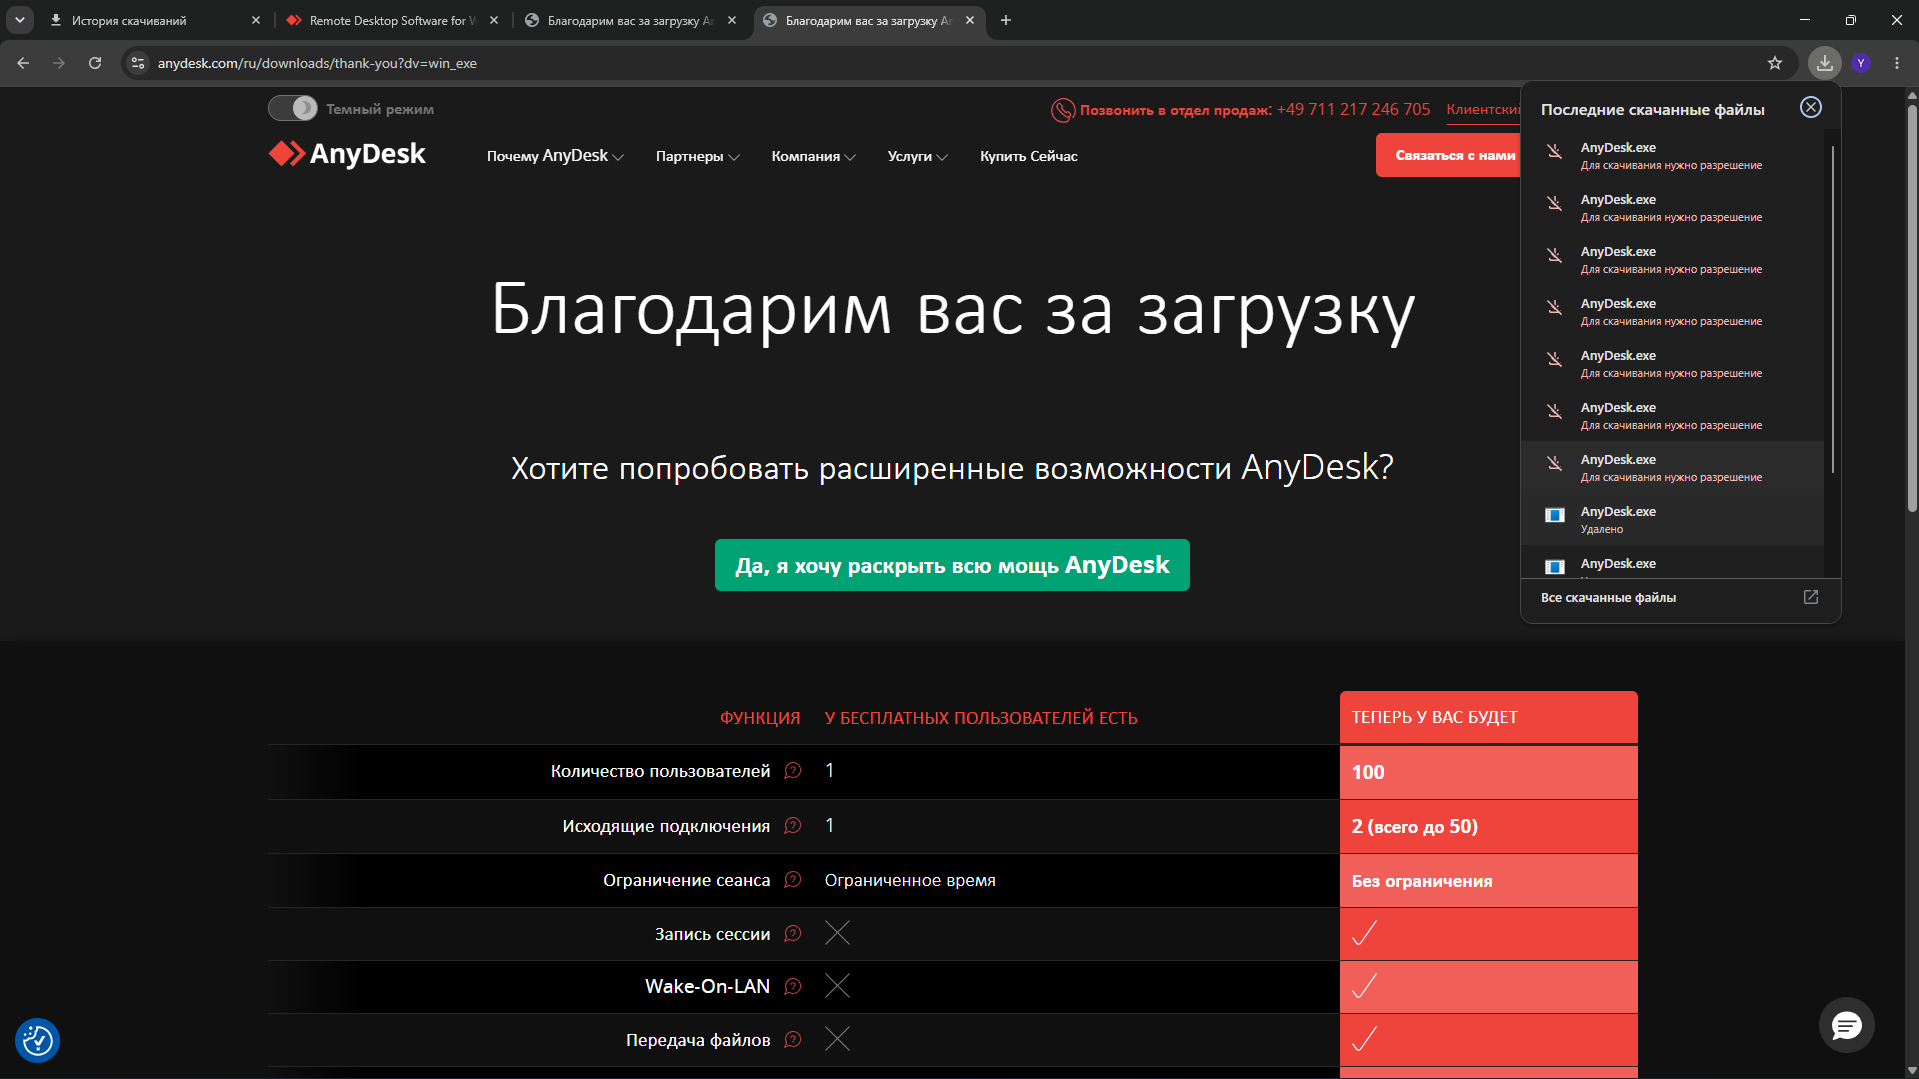Click page scrollbar up arrow

coord(1912,96)
